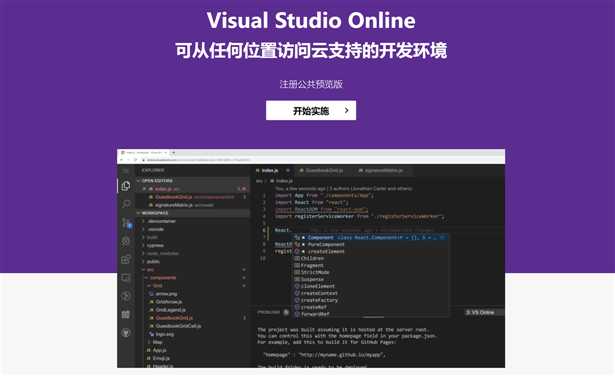Viewport: 615px width, 376px height.
Task: Open the Remote Explorer monitor icon
Action: [x=126, y=278]
